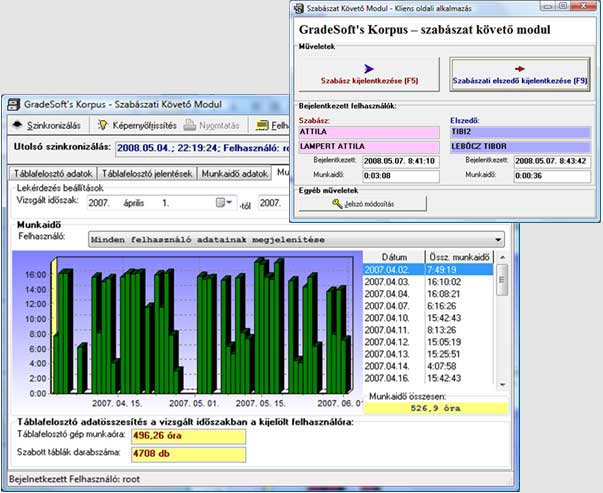This screenshot has height=493, width=603.
Task: Click the Képernyőfrissítés lightbulb icon
Action: click(x=102, y=125)
